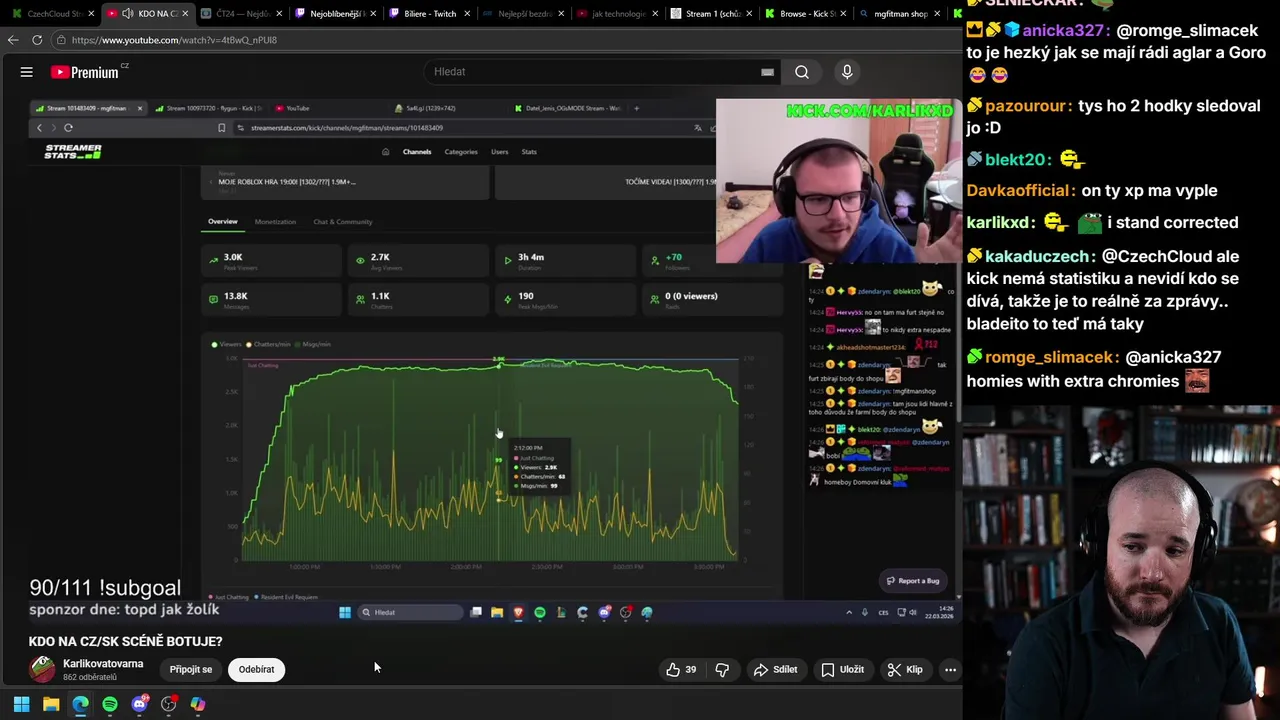The height and width of the screenshot is (720, 1280).
Task: Click the YouTube magnifier search button
Action: point(802,72)
